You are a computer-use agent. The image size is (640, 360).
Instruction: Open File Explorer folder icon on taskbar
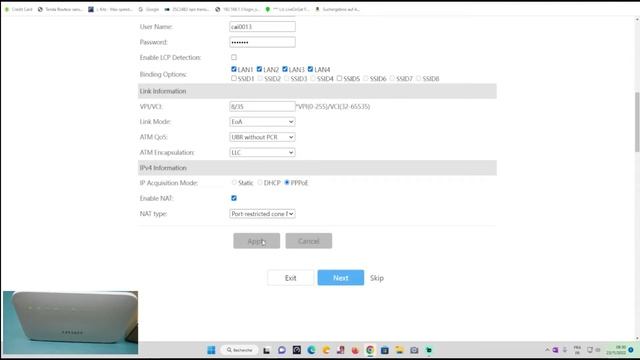(399, 350)
